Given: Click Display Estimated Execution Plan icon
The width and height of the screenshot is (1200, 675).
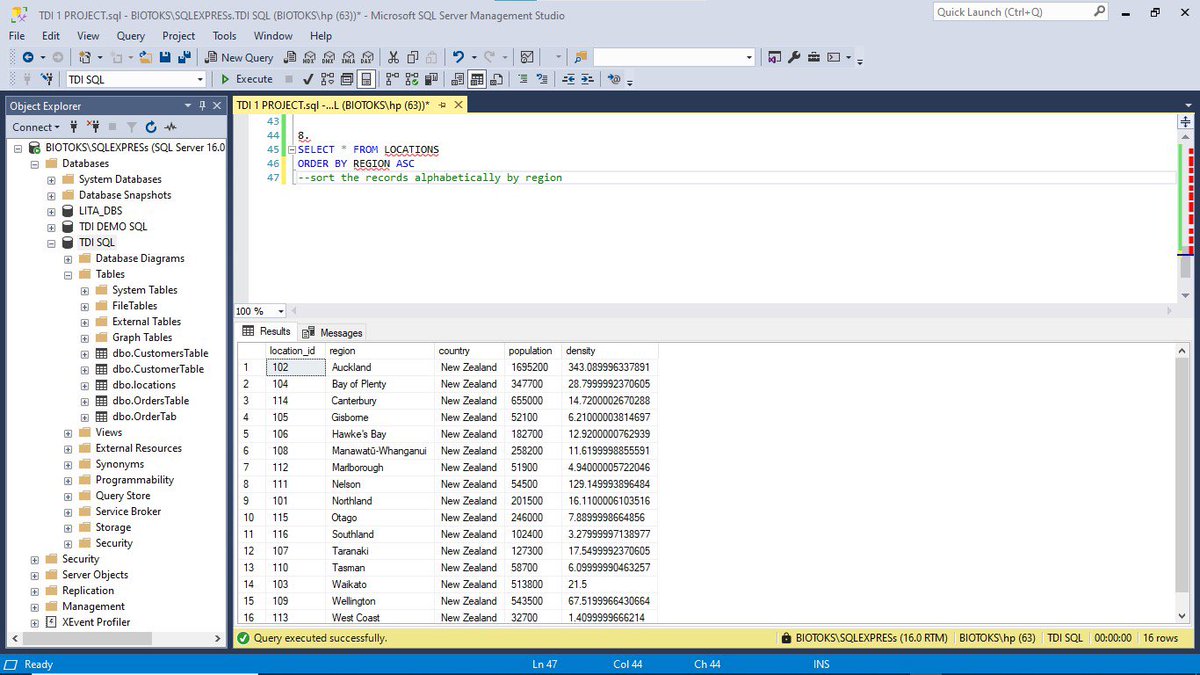Looking at the screenshot, I should (x=327, y=79).
